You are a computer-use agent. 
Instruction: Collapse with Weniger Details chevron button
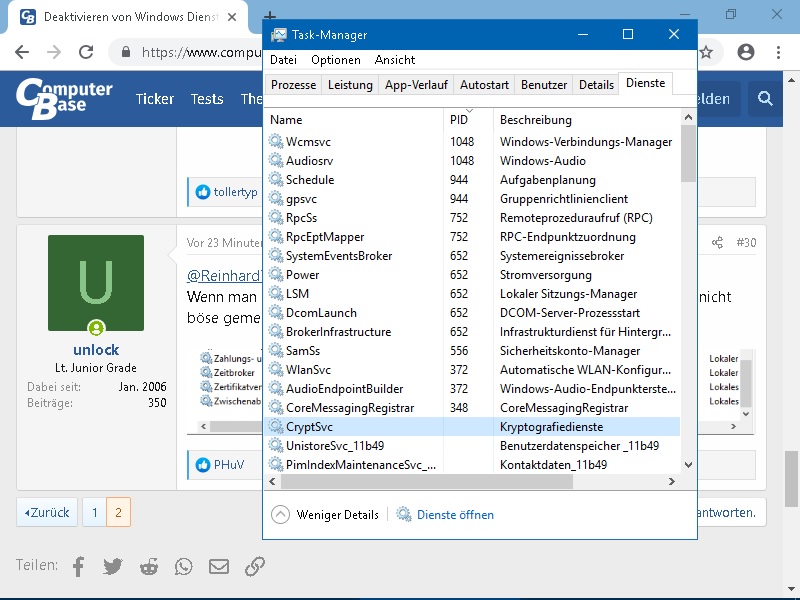280,514
